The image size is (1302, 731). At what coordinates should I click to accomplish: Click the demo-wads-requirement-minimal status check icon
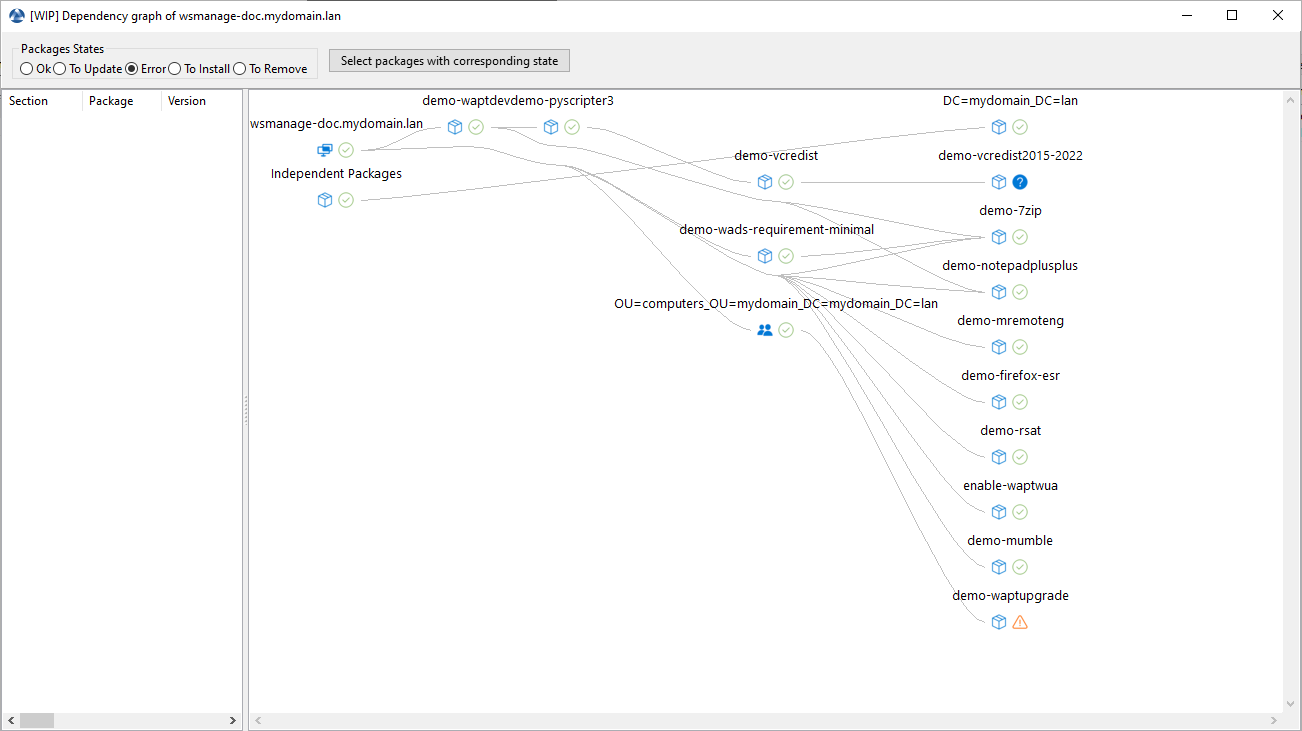(786, 256)
